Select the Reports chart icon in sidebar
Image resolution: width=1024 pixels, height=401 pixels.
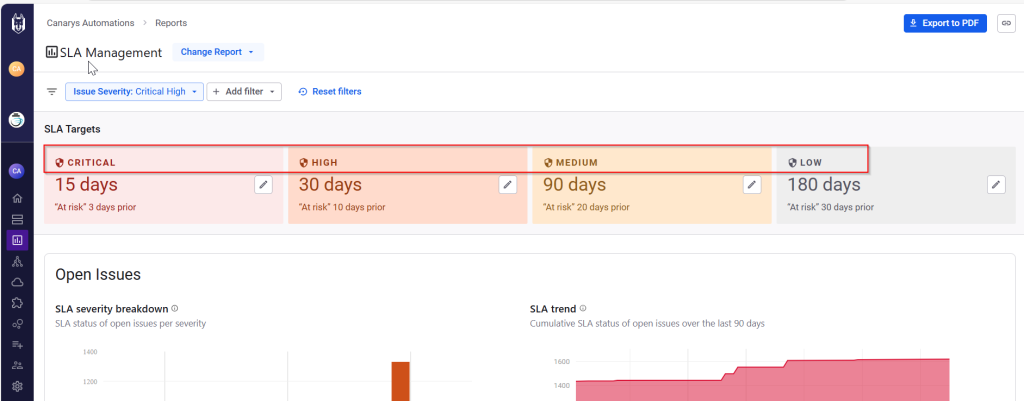17,240
